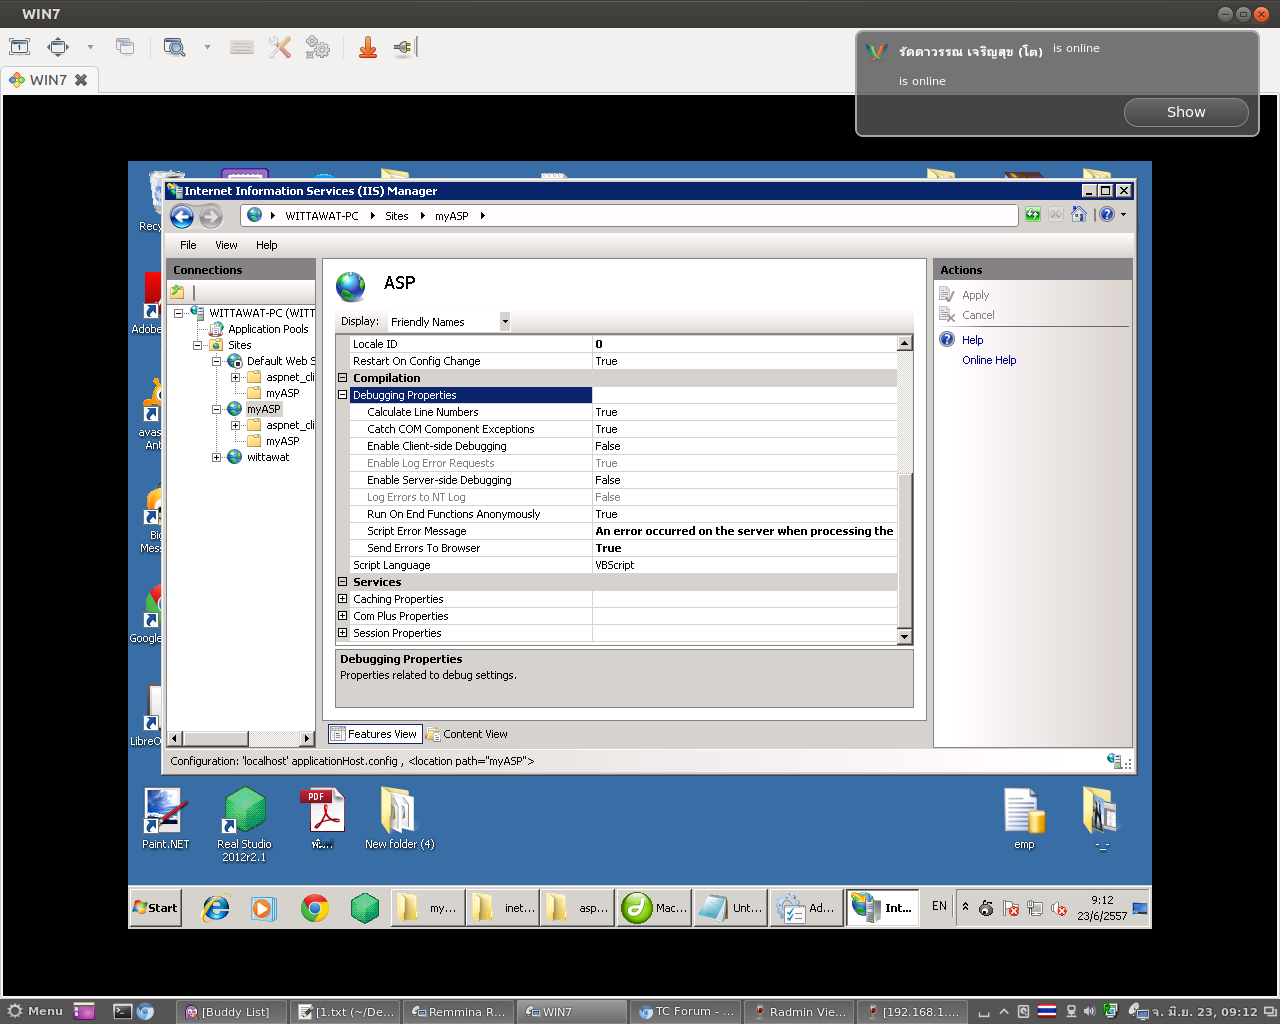1280x1024 pixels.
Task: Click the IIS Manager back navigation arrow
Action: coord(182,217)
